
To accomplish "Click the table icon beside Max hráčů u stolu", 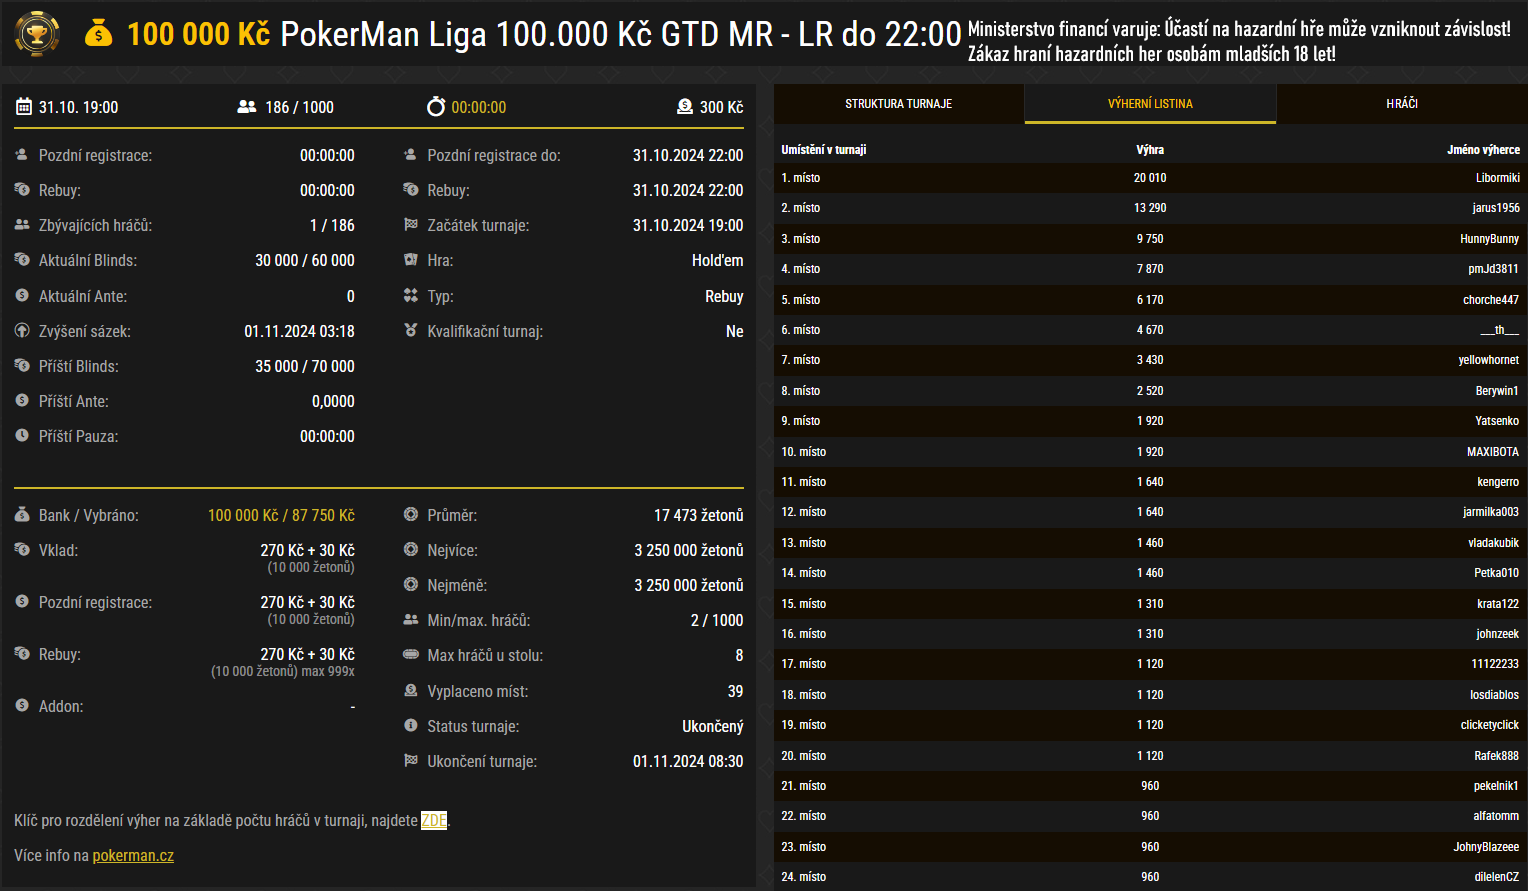I will tap(410, 655).
